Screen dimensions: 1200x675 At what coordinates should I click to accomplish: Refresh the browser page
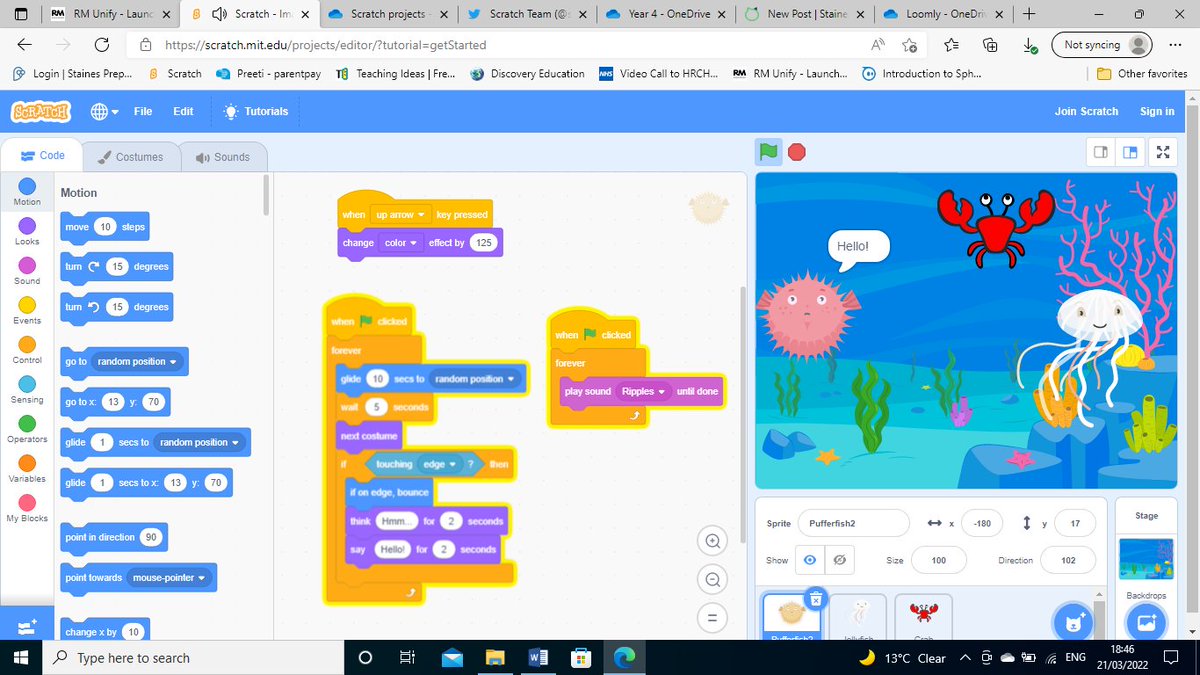click(x=101, y=44)
